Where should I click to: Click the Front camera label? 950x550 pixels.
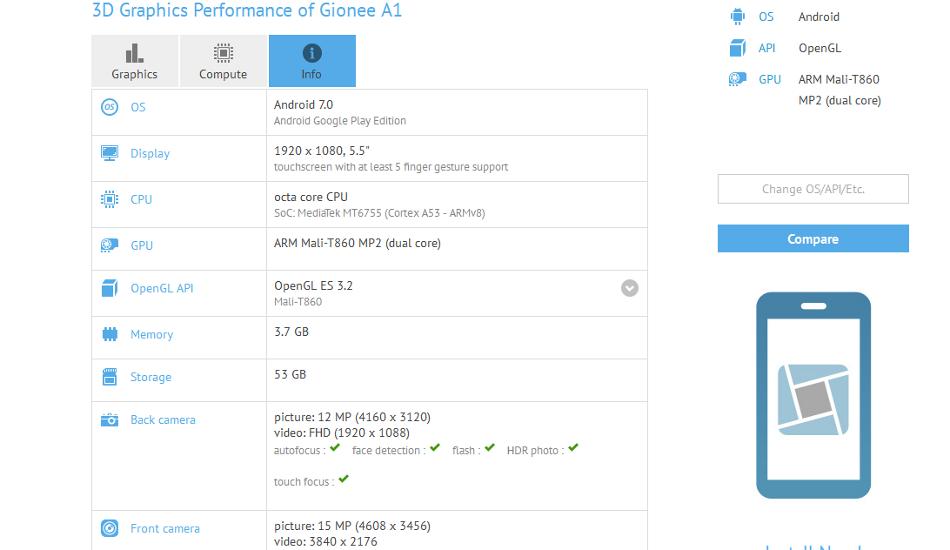pyautogui.click(x=165, y=528)
